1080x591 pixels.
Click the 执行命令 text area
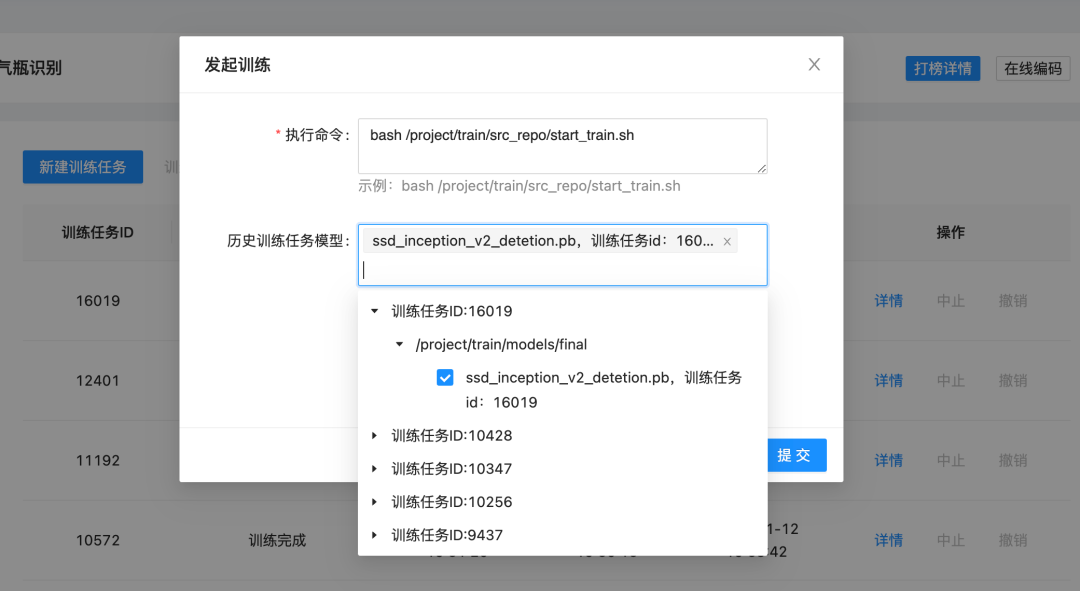pos(563,146)
